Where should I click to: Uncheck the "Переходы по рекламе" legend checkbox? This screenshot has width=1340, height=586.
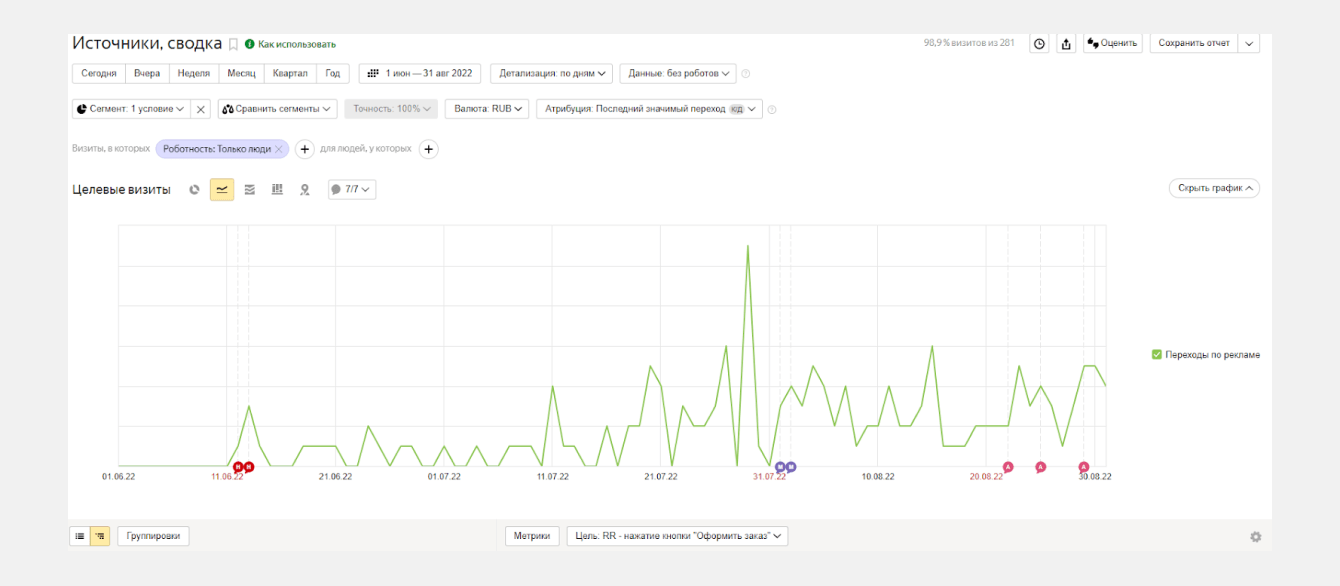1157,355
